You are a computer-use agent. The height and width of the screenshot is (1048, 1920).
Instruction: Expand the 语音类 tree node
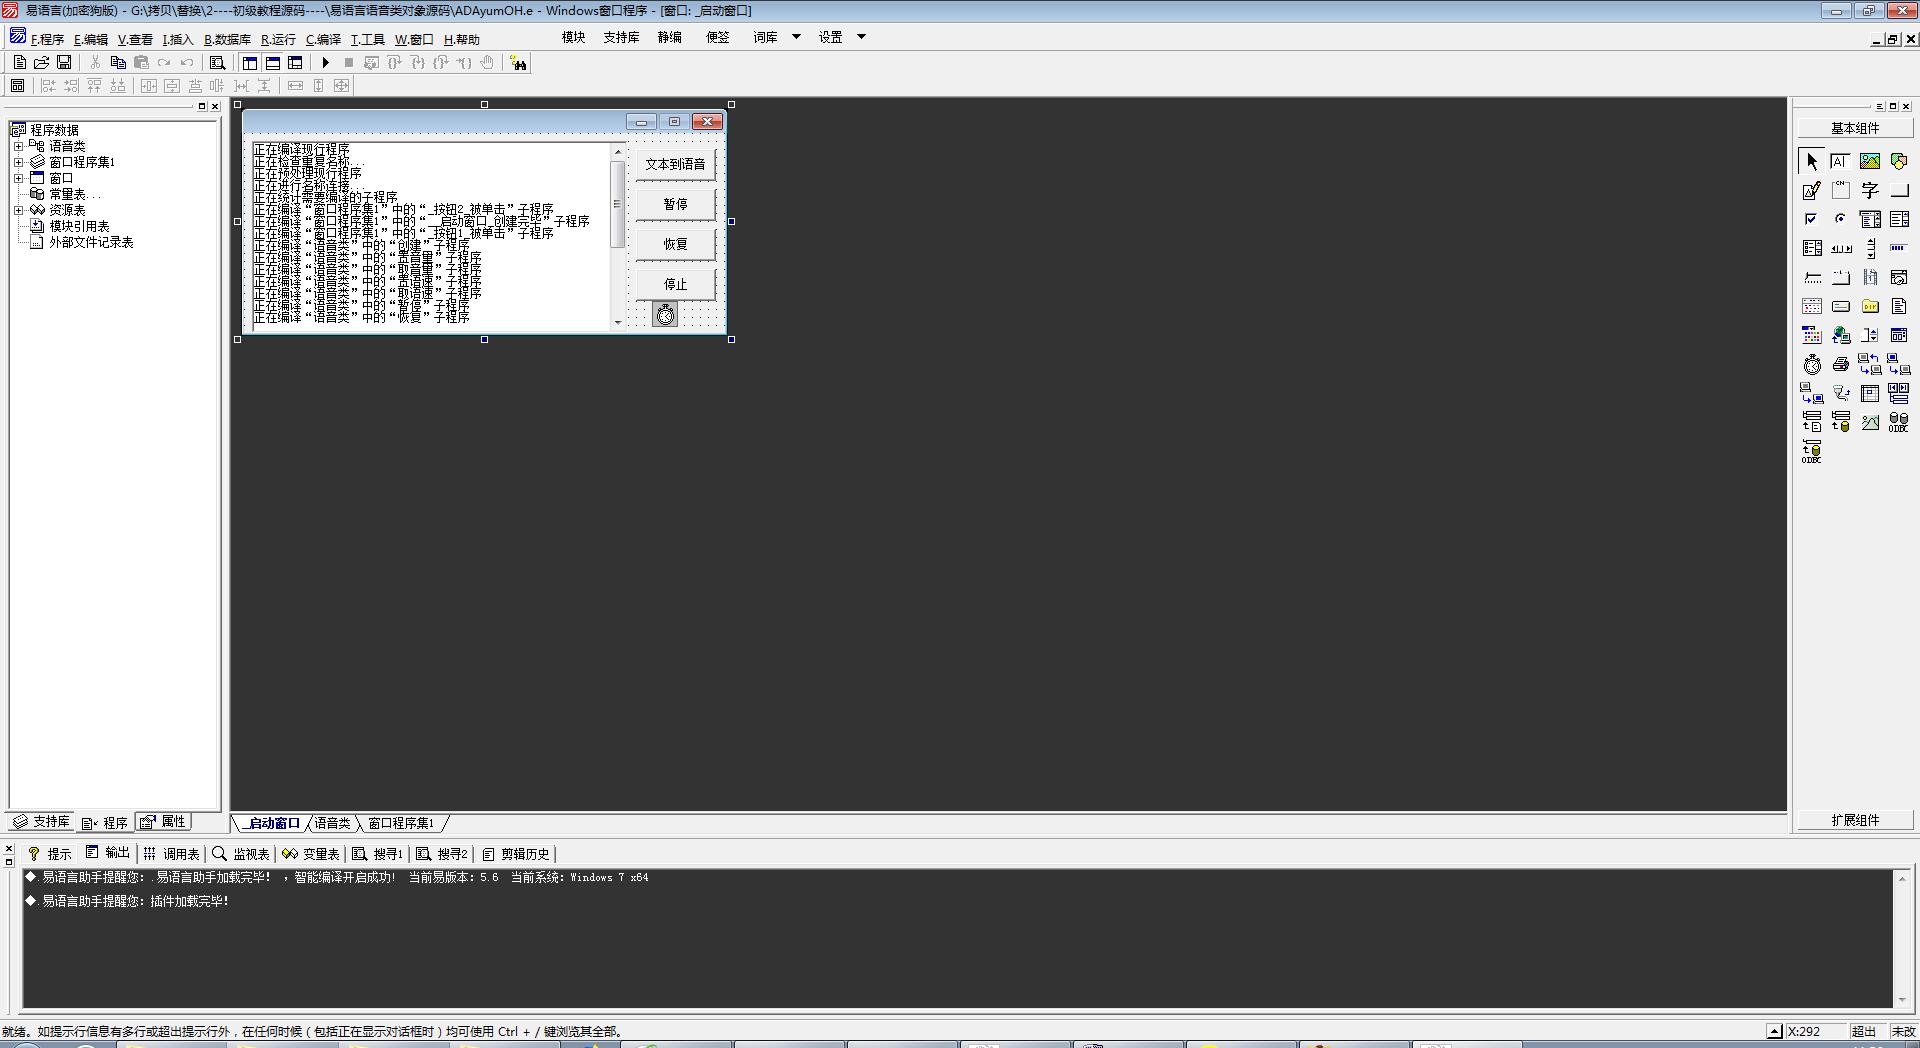tap(18, 146)
